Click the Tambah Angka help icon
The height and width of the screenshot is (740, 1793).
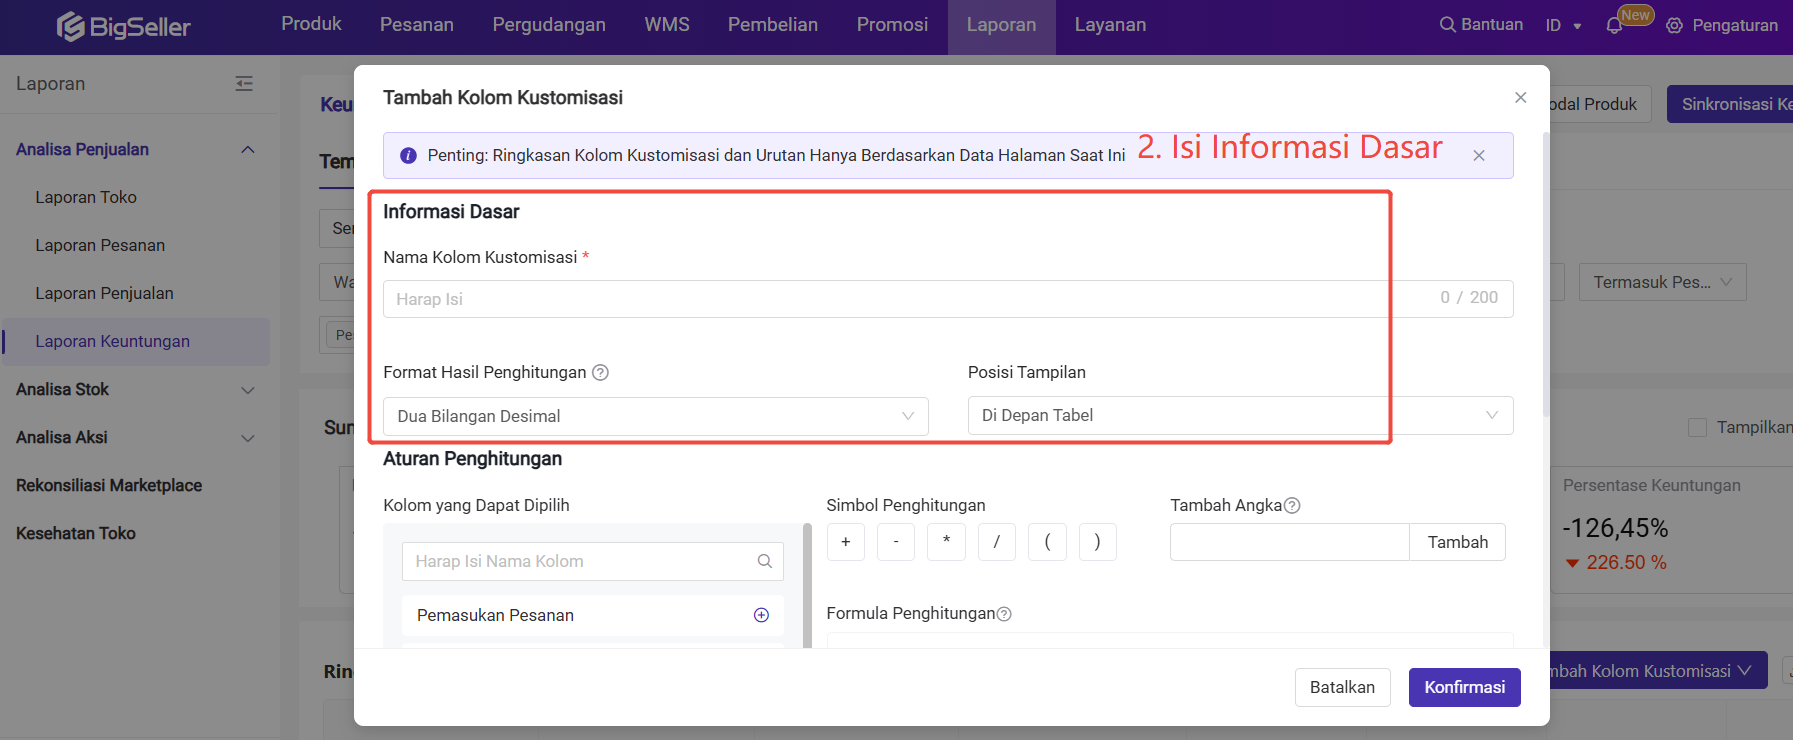coord(1292,506)
